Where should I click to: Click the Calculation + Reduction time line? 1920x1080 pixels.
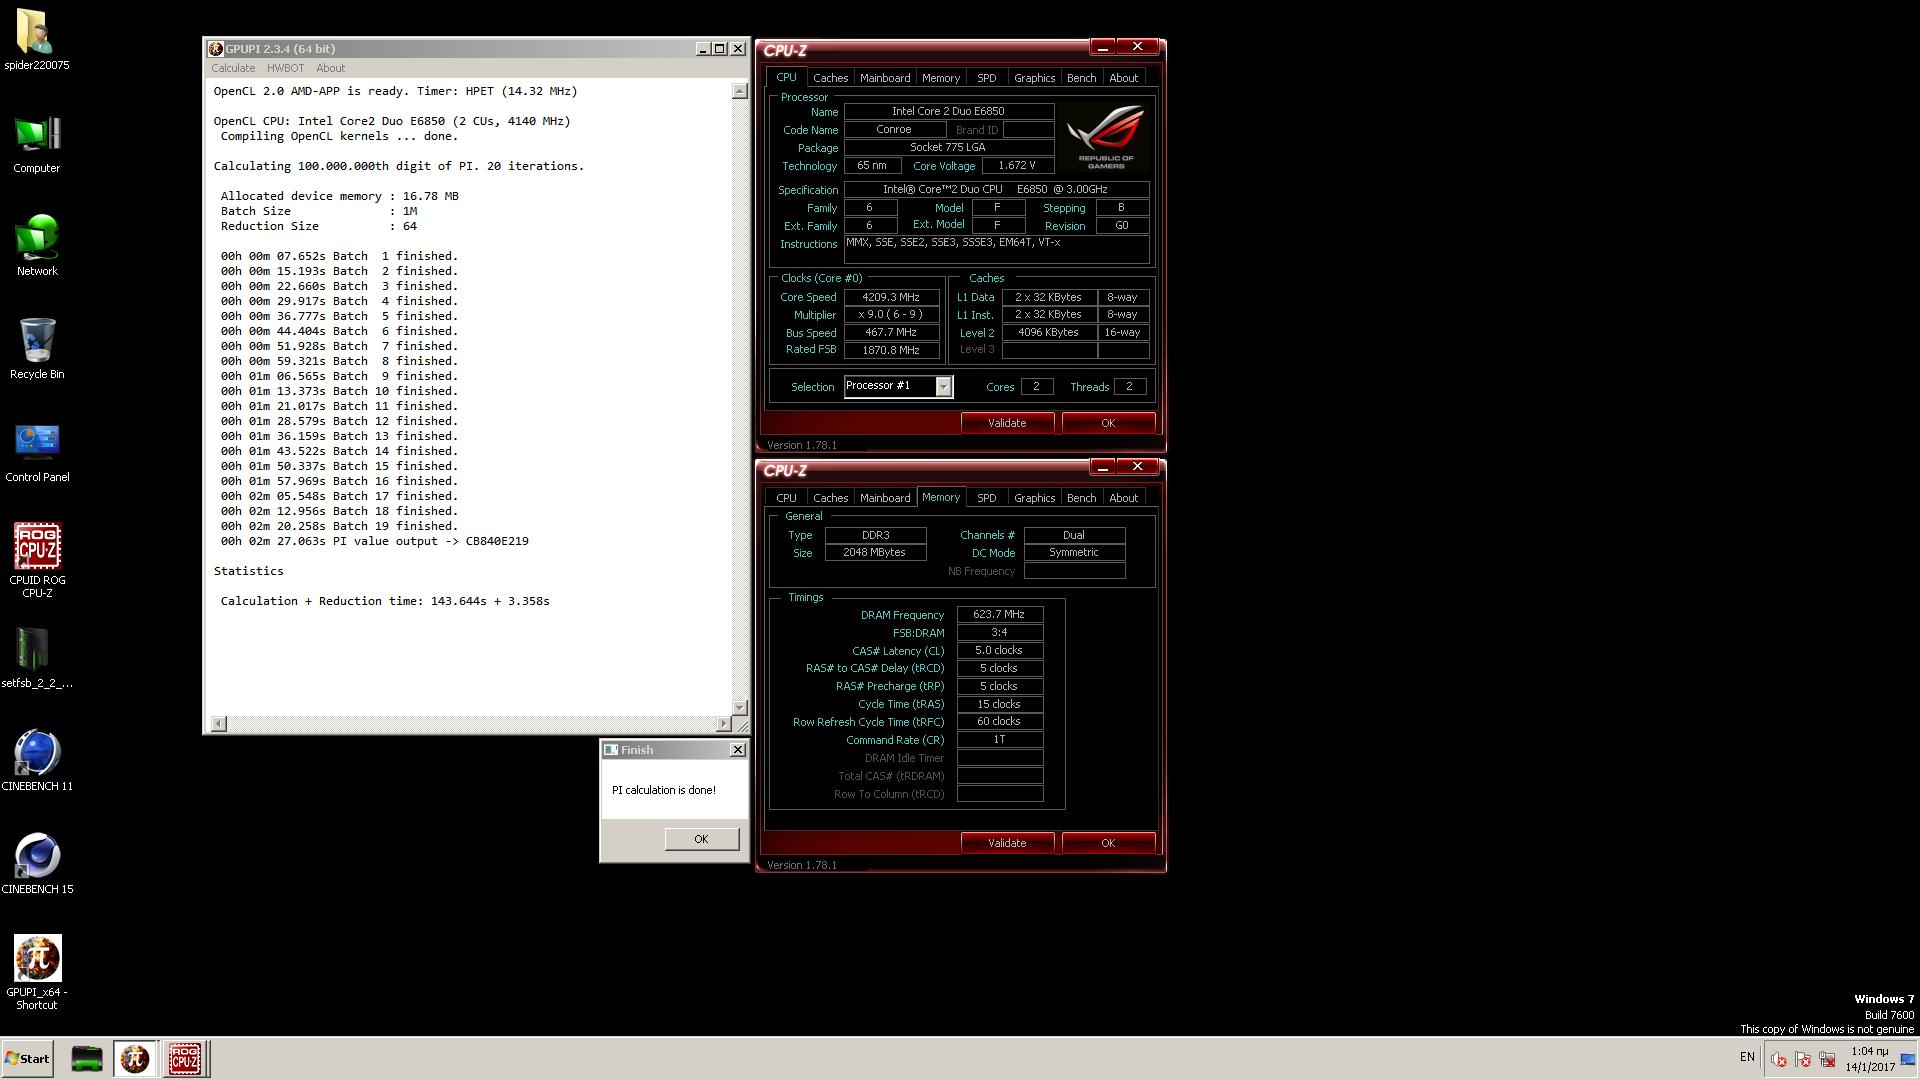click(385, 601)
